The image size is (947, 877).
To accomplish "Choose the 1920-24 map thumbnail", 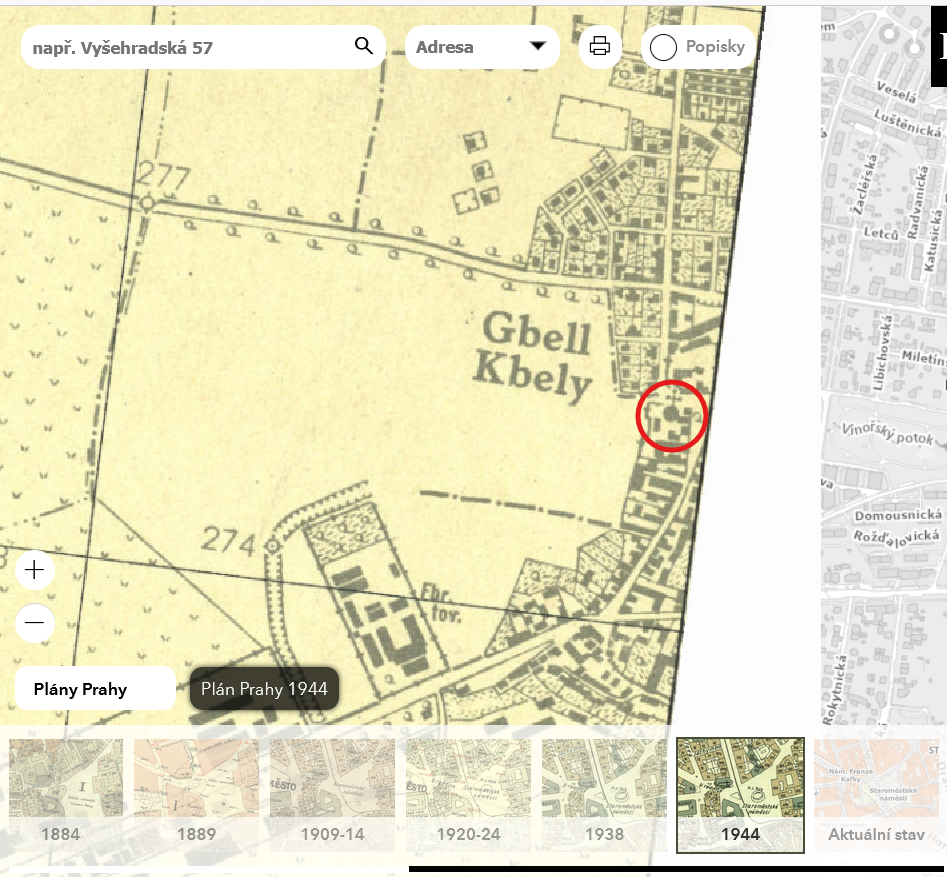I will 468,795.
